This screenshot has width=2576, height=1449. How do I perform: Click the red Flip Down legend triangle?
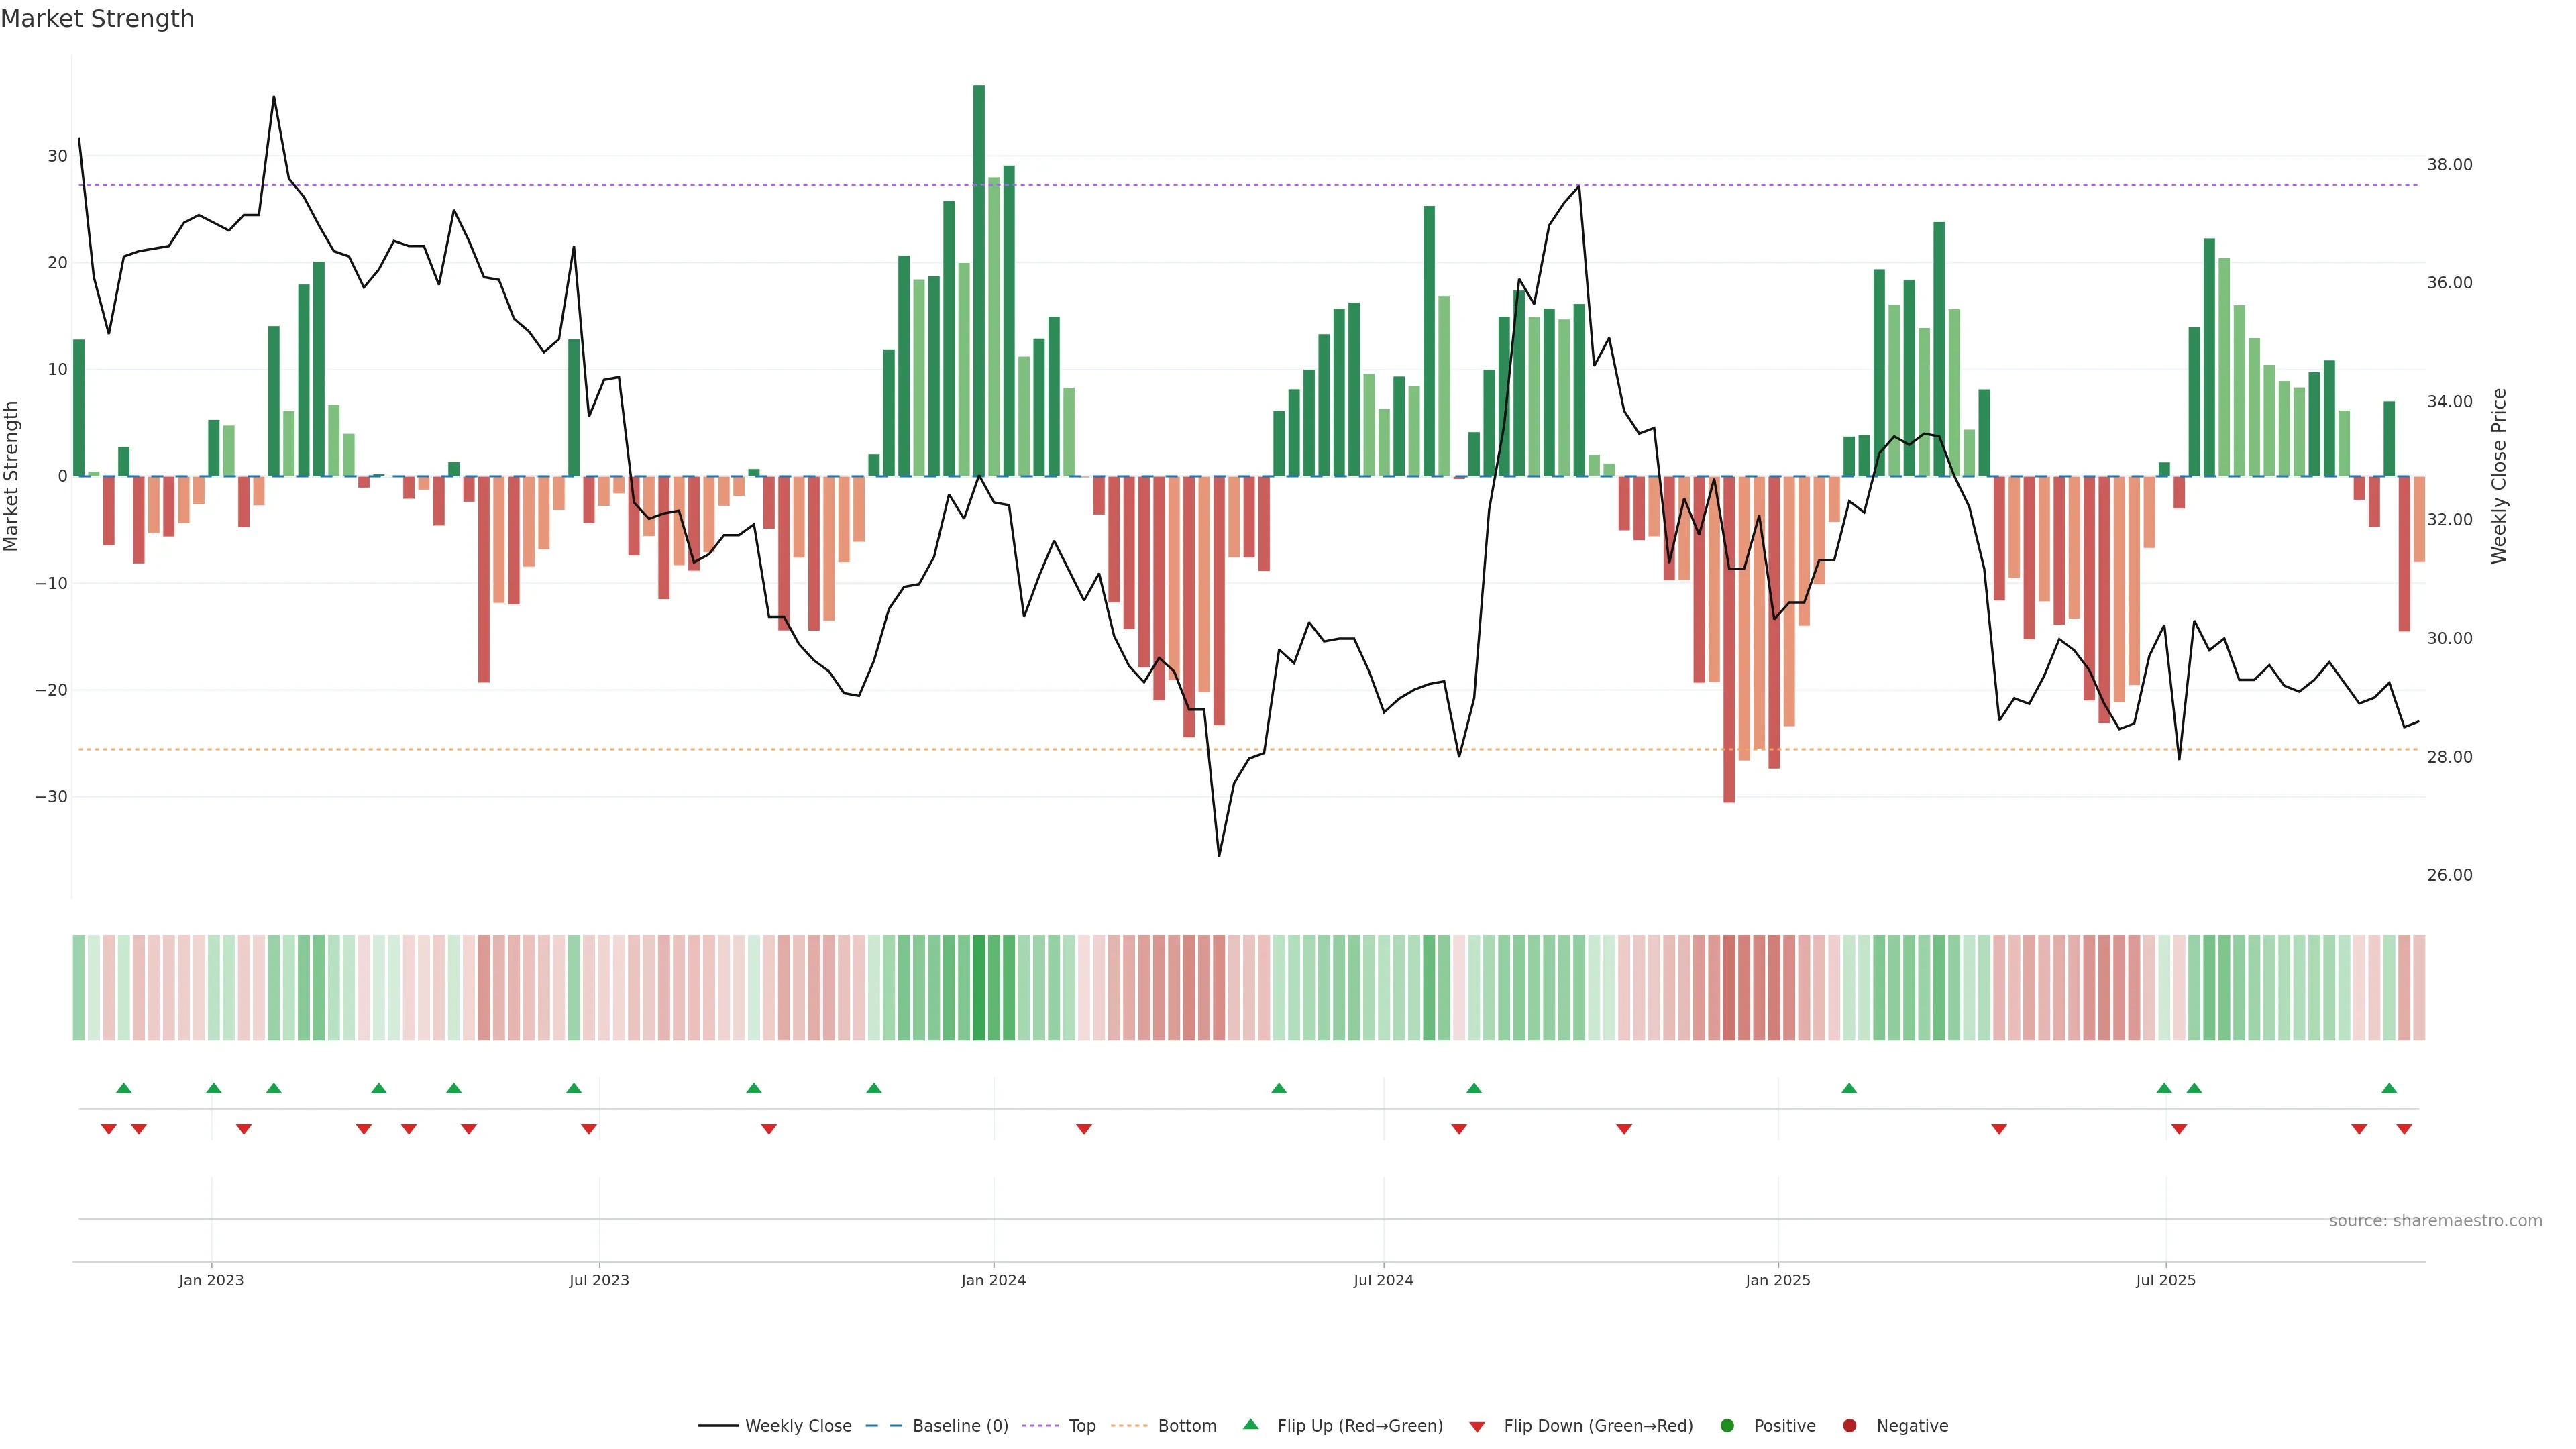1477,1427
